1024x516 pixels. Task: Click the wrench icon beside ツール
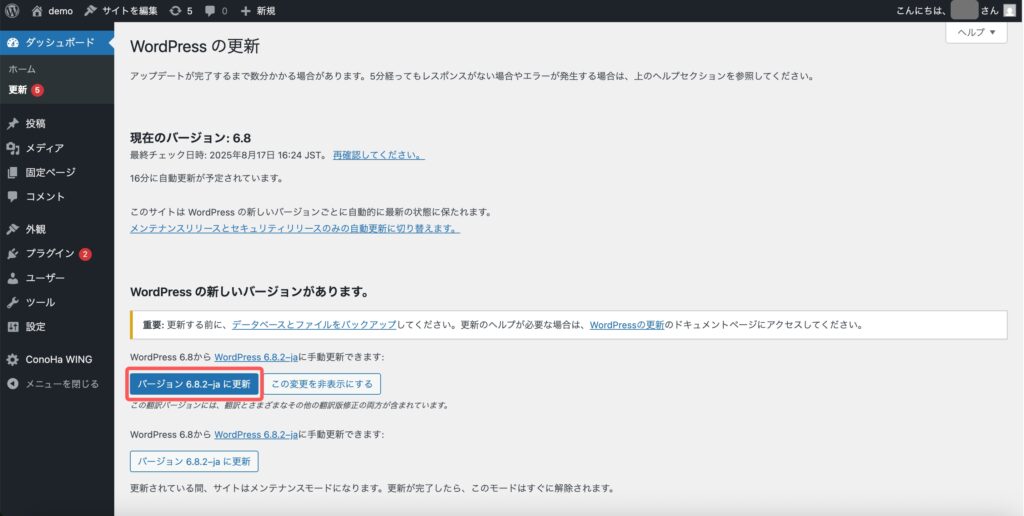point(12,303)
